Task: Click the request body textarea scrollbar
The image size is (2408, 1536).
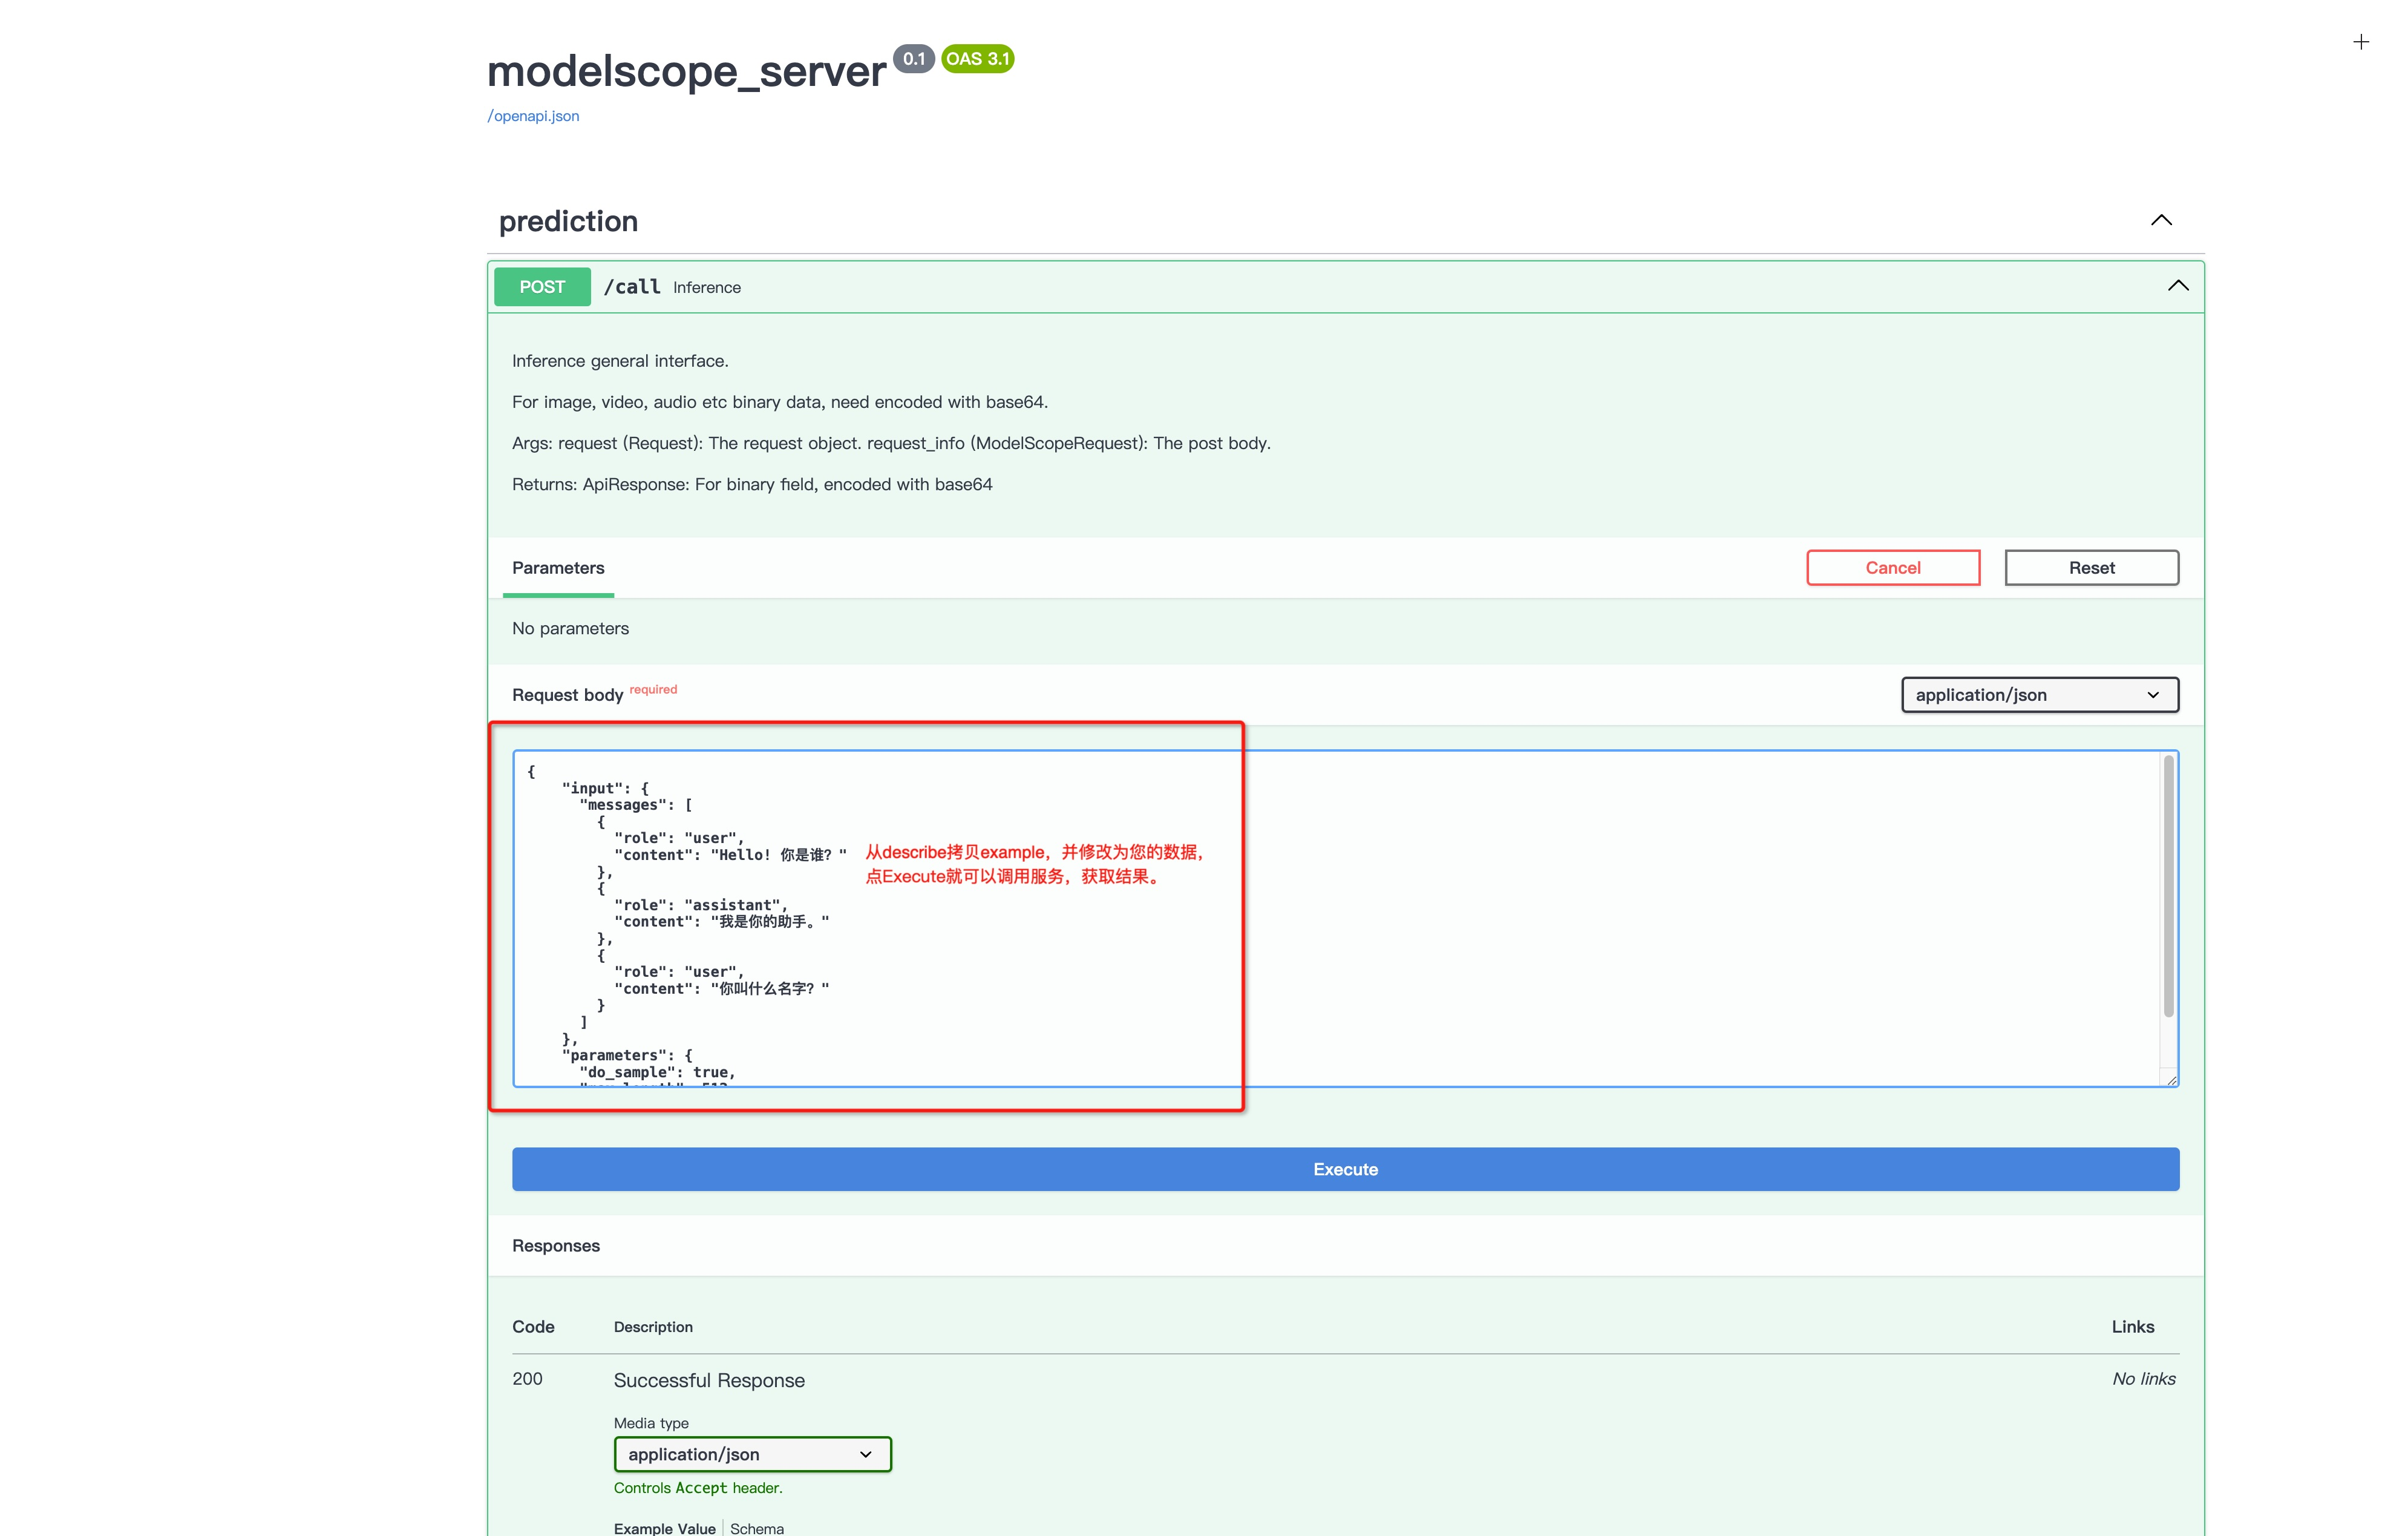Action: 2168,886
